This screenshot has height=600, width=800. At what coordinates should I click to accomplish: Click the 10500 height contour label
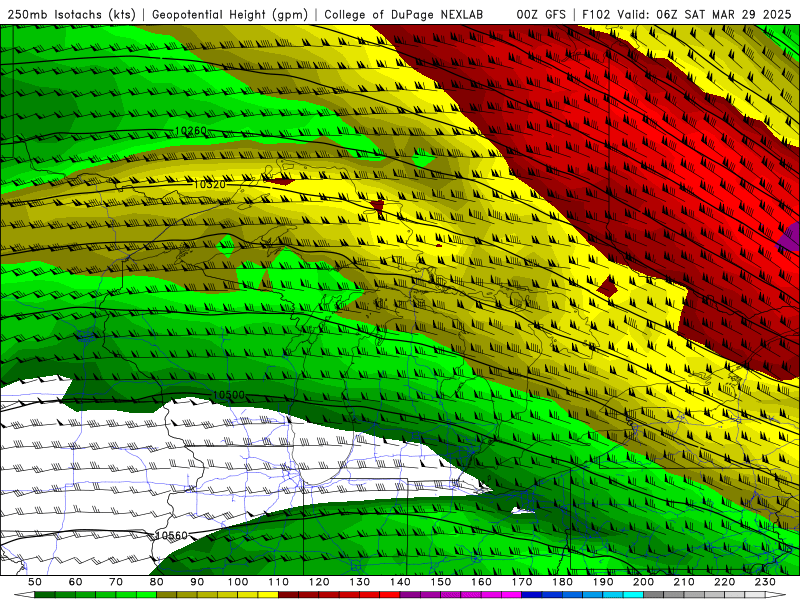229,395
